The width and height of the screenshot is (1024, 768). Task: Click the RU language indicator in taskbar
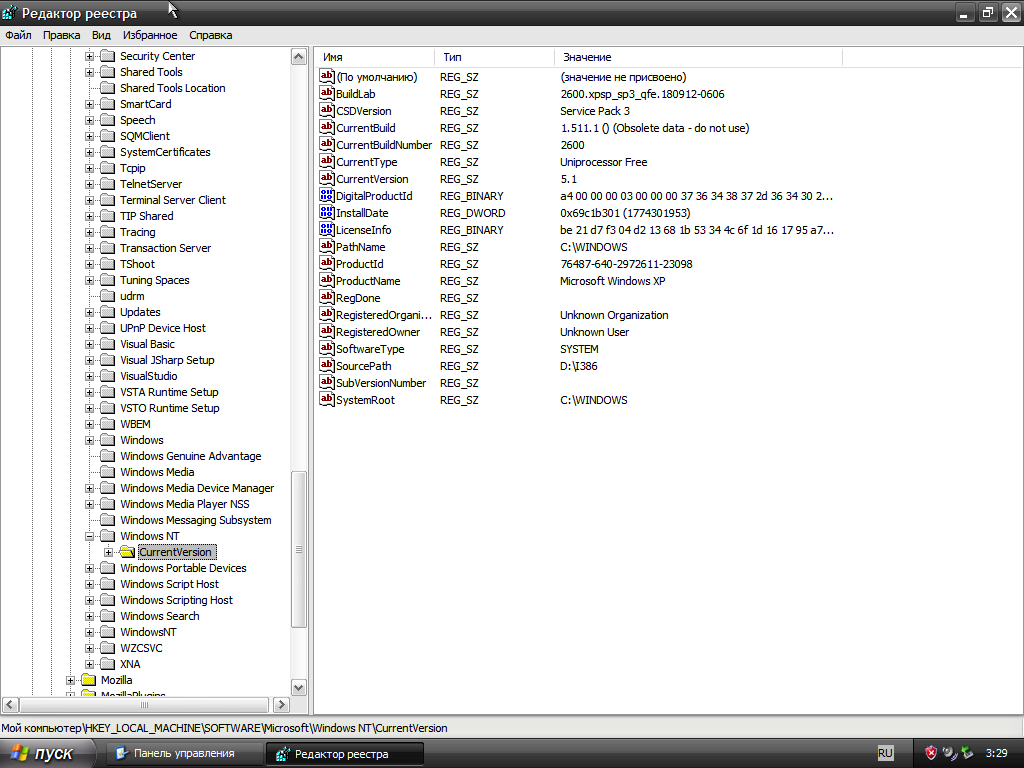(885, 753)
